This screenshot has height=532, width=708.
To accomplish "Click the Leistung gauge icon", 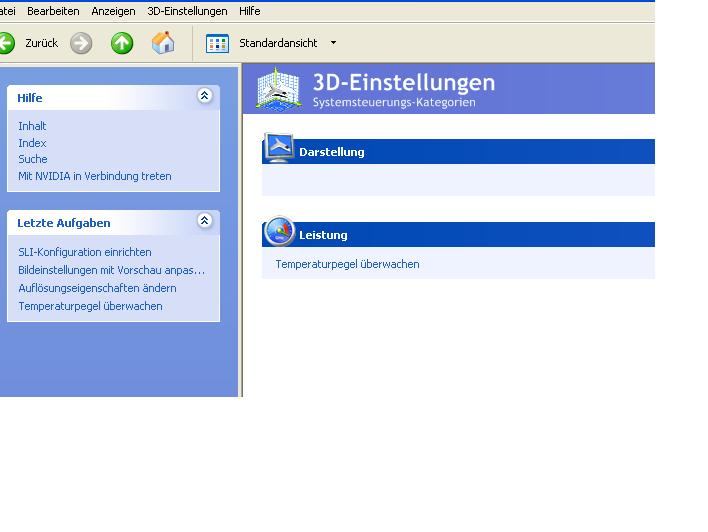I will coord(279,231).
